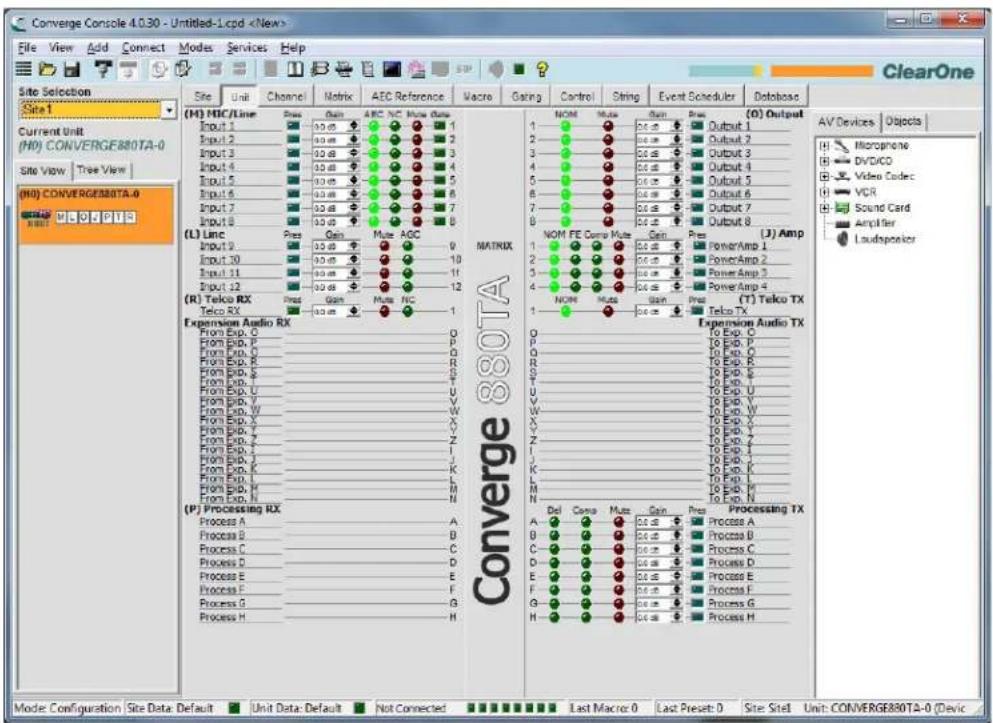993x723 pixels.
Task: Click the pink house toolbar icon
Action: (417, 69)
